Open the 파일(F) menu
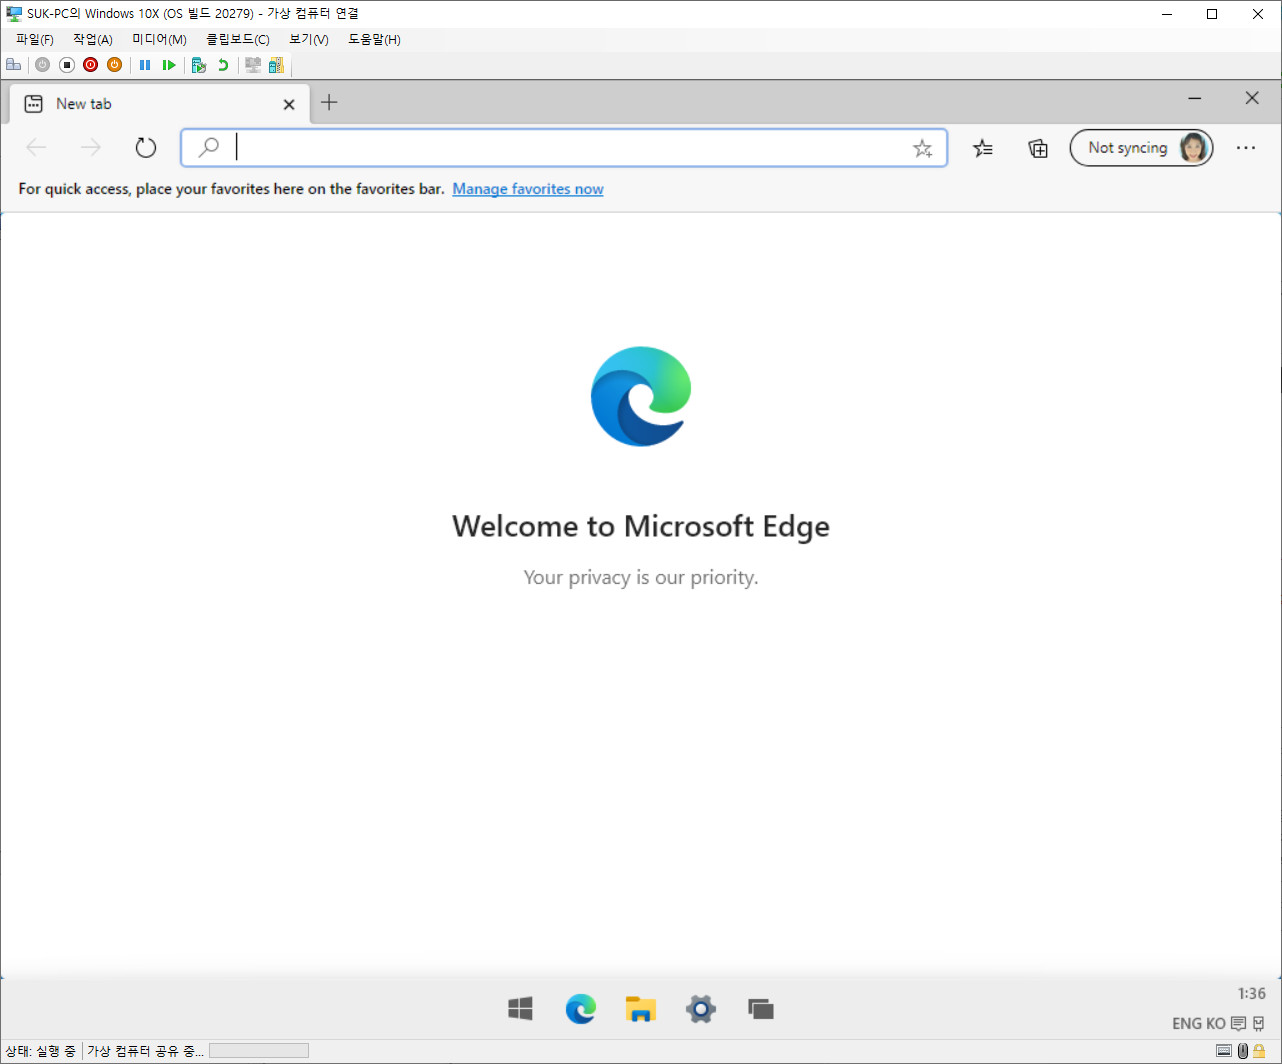Viewport: 1282px width, 1064px height. [35, 39]
